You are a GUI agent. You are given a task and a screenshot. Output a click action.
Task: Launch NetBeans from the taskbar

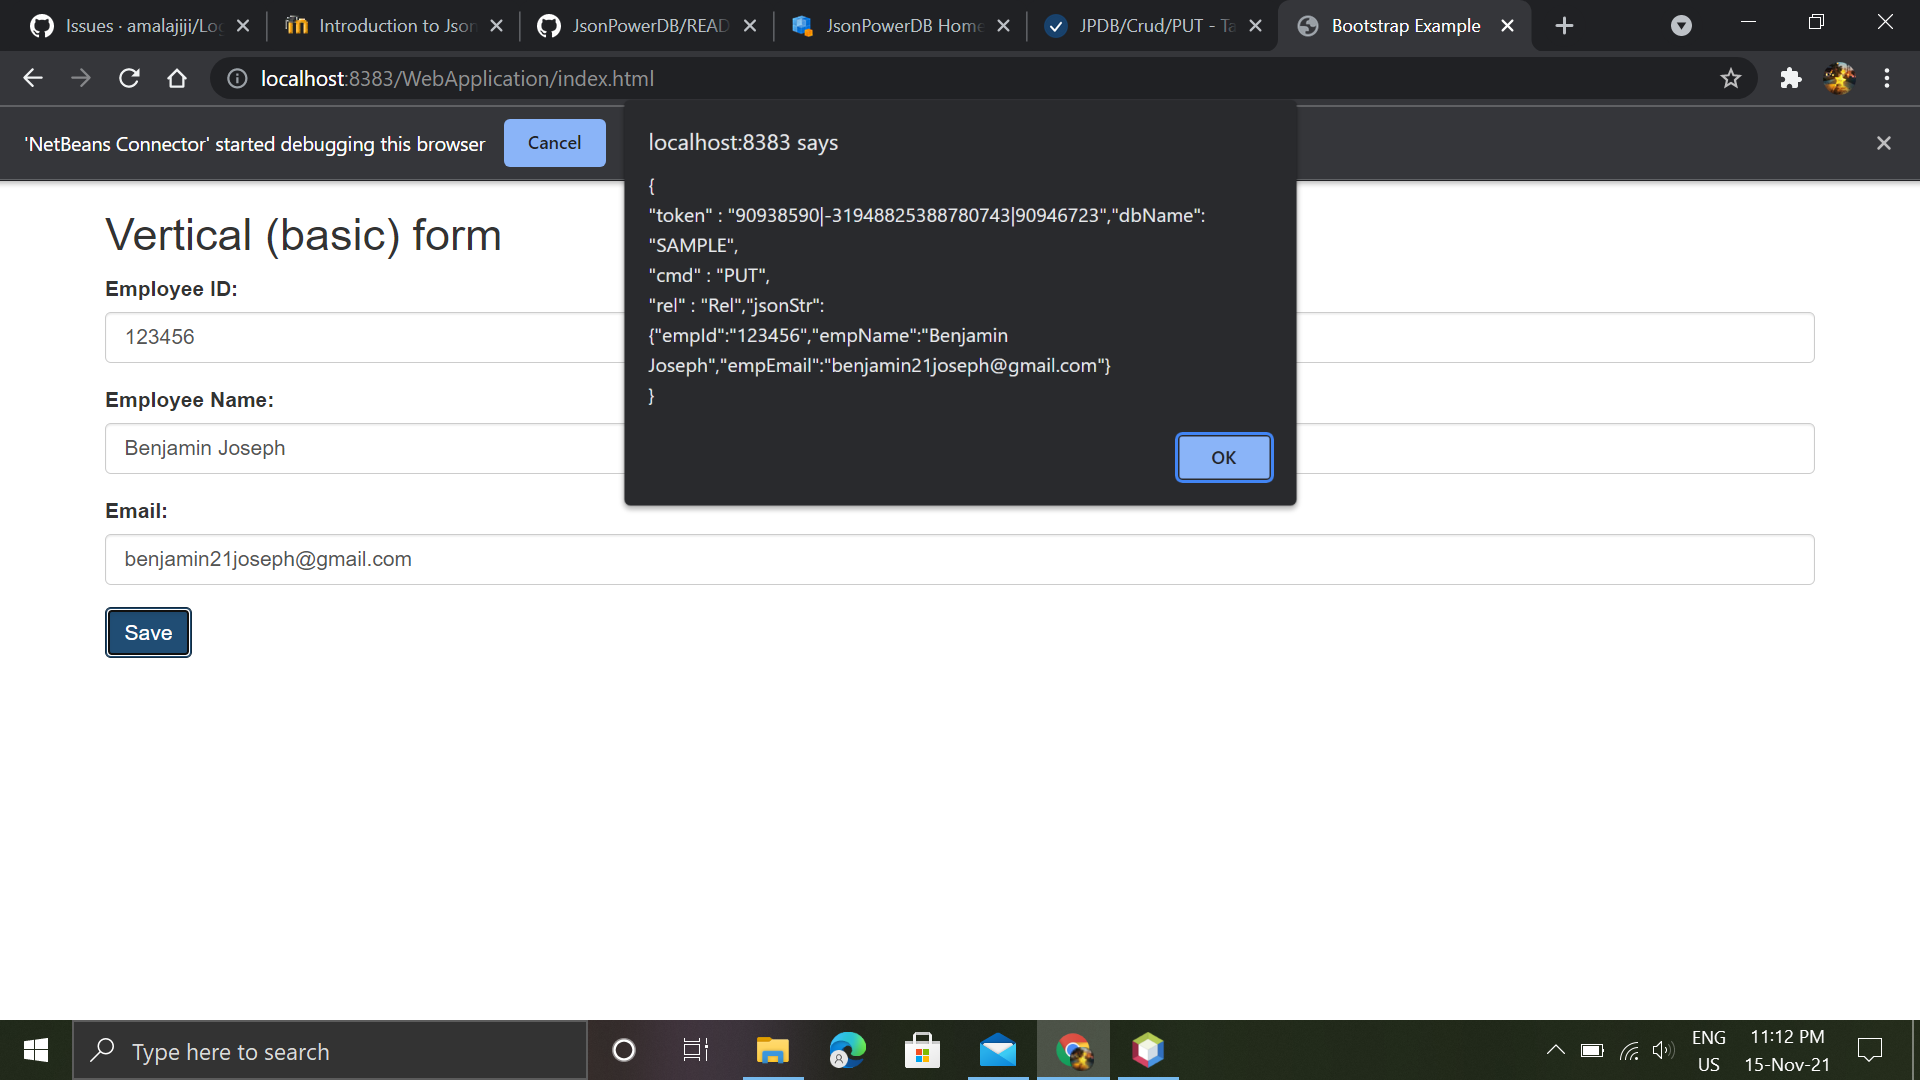point(1148,1050)
